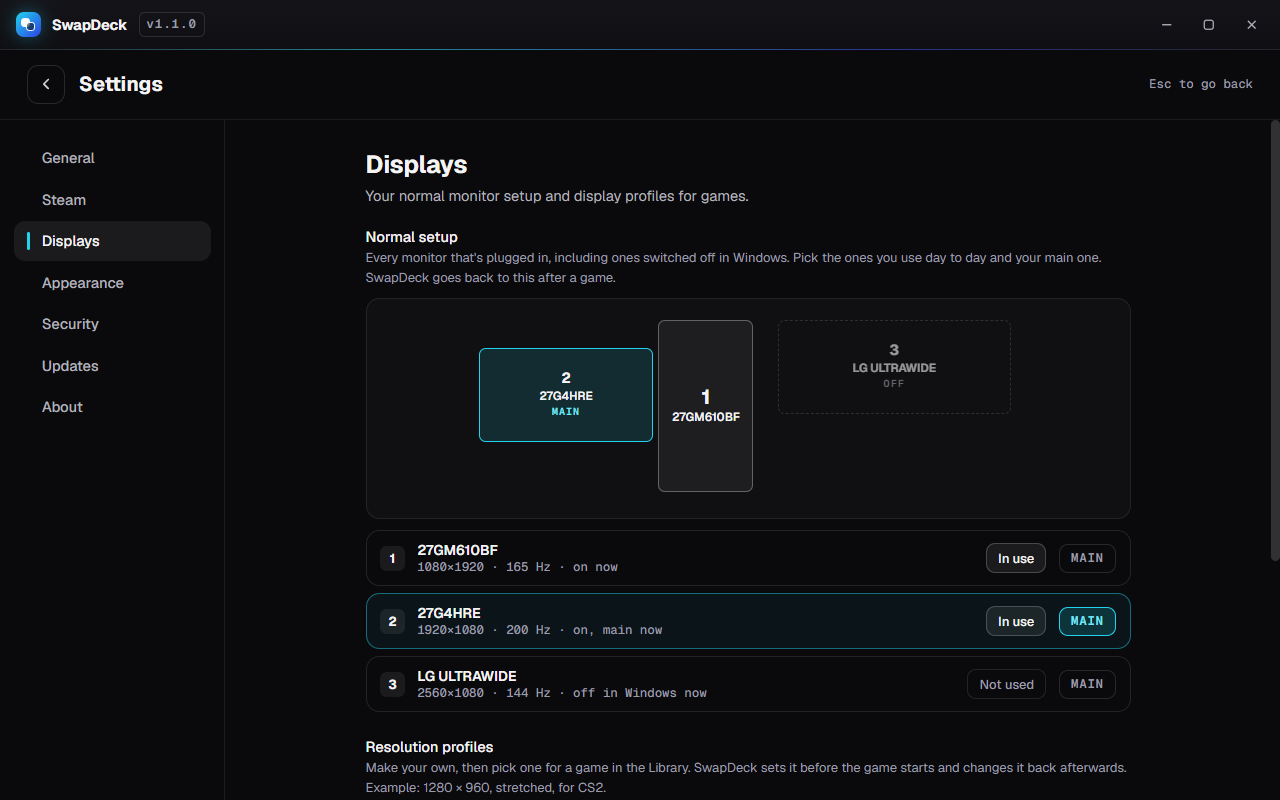
Task: Set LG ULTRAWIDE as the MAIN monitor
Action: click(1087, 684)
